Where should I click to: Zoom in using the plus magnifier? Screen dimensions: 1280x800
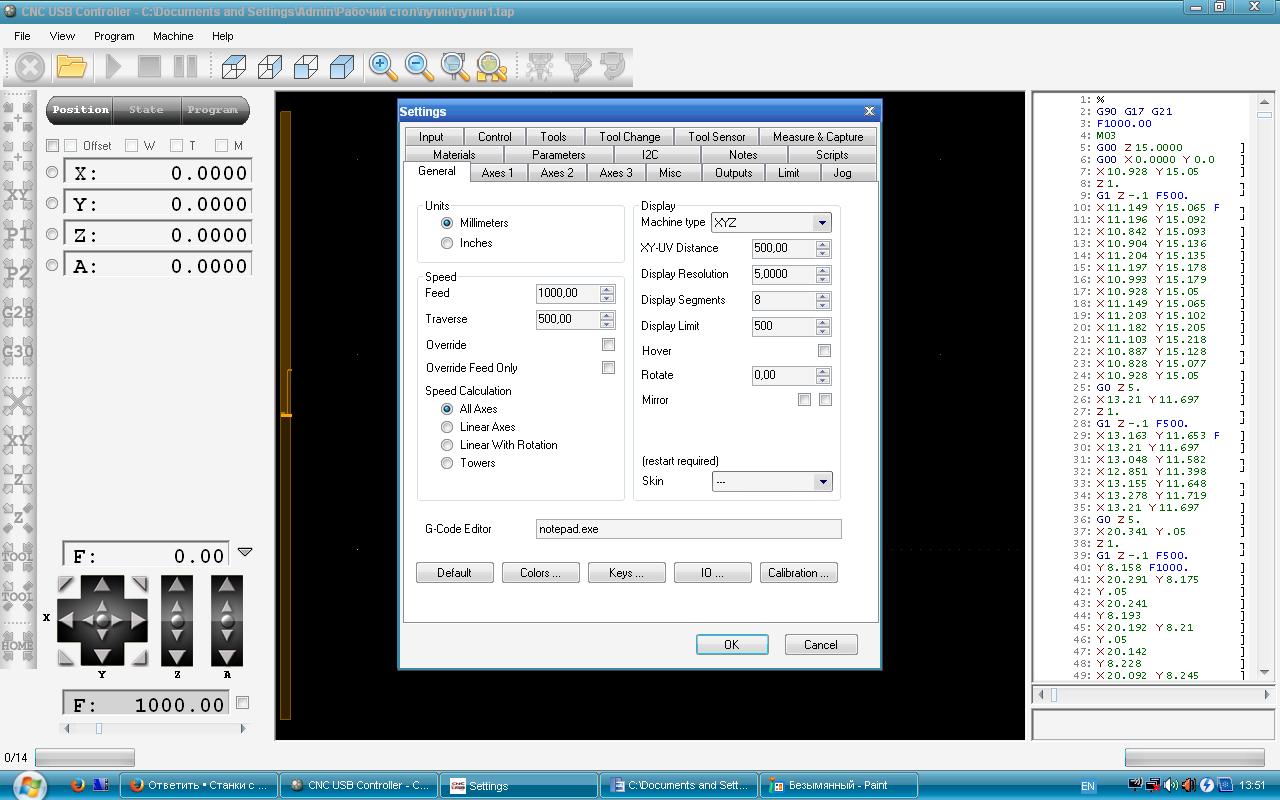click(x=383, y=67)
